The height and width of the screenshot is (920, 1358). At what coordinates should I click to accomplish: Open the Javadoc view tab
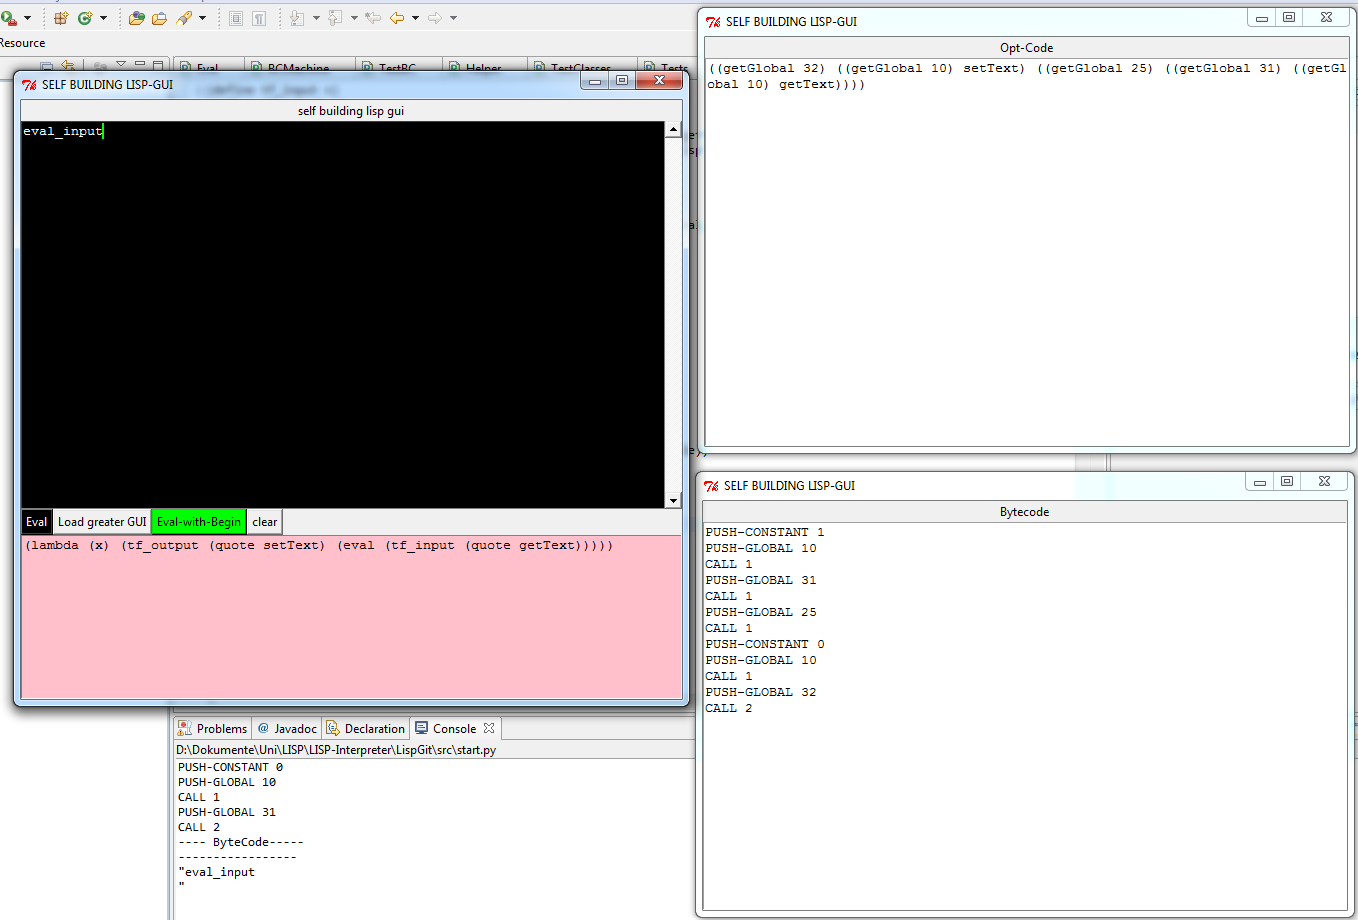coord(286,729)
